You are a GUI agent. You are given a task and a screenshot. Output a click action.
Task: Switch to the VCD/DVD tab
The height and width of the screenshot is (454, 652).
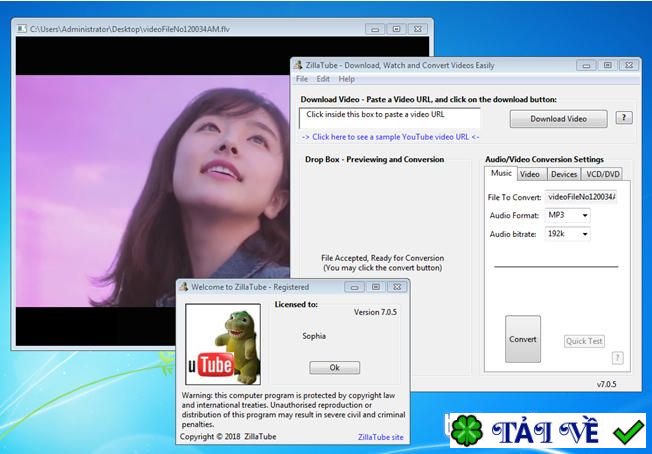point(603,174)
